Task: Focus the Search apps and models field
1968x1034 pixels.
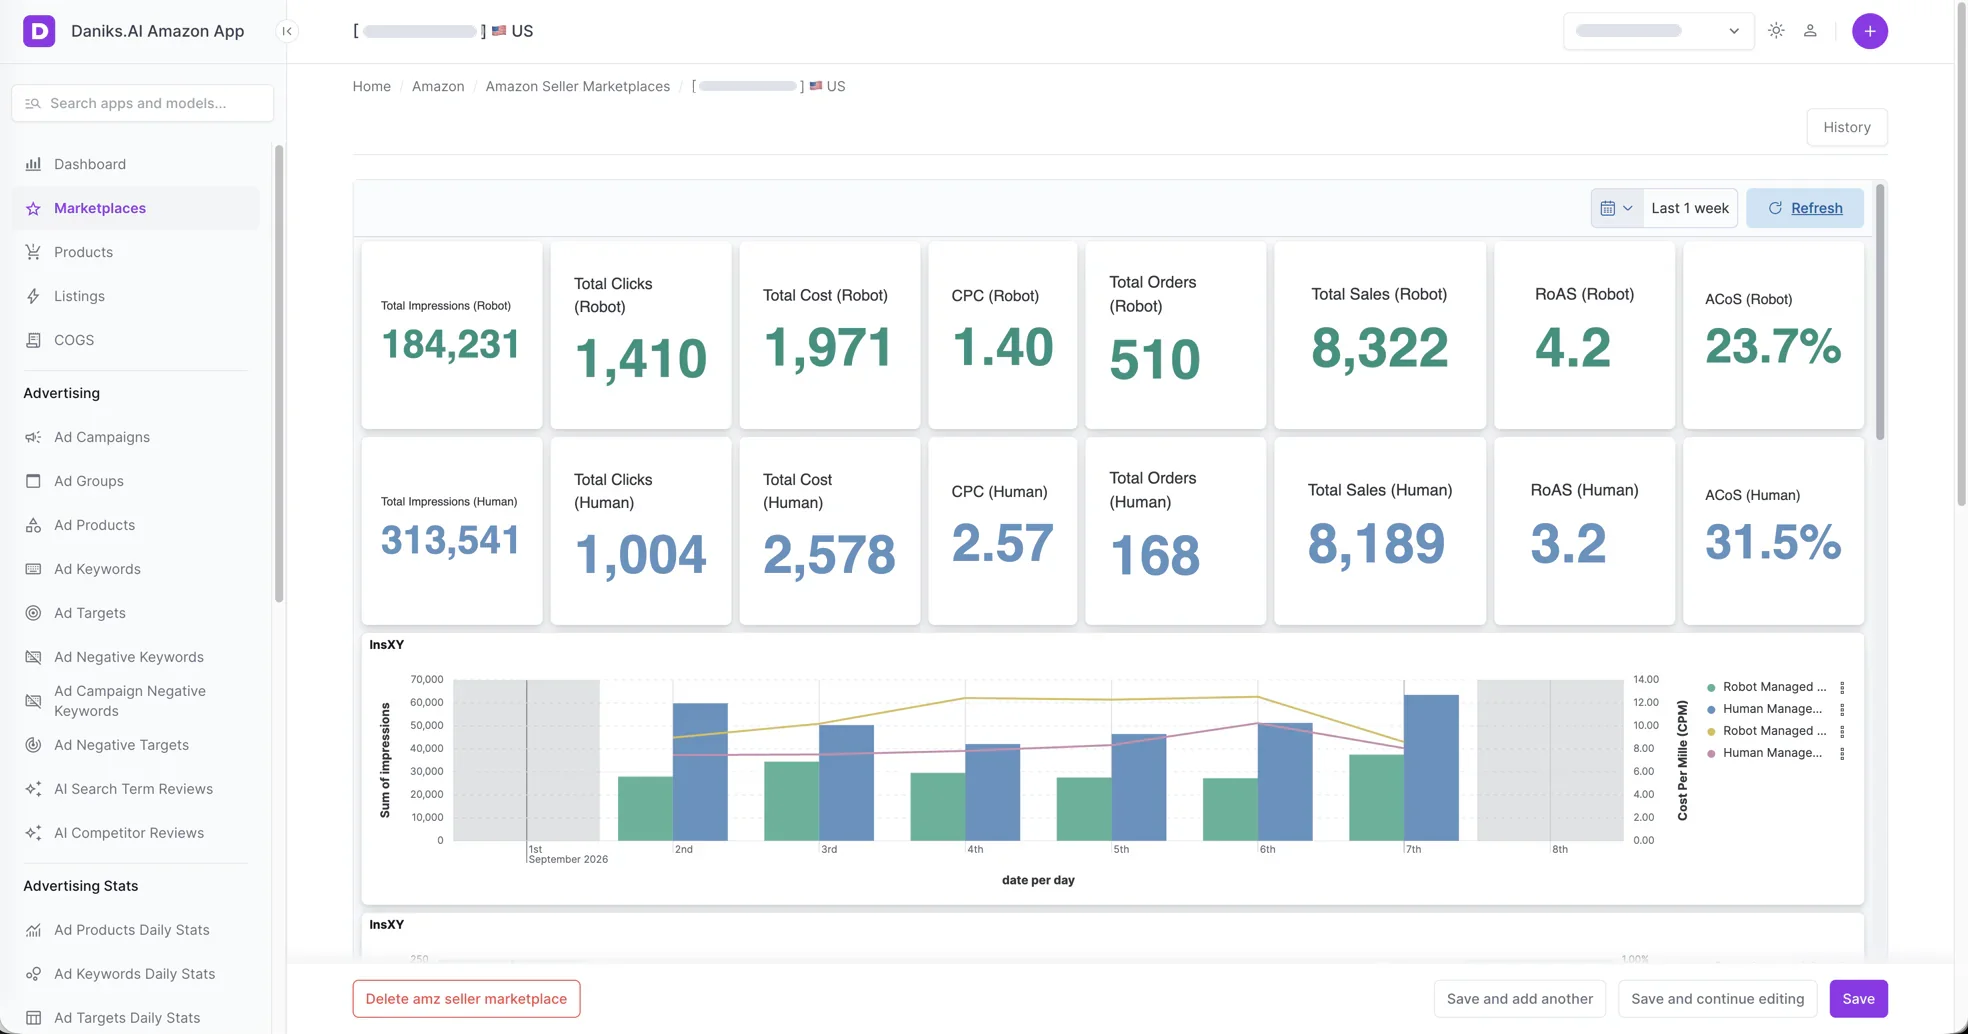Action: (x=143, y=103)
